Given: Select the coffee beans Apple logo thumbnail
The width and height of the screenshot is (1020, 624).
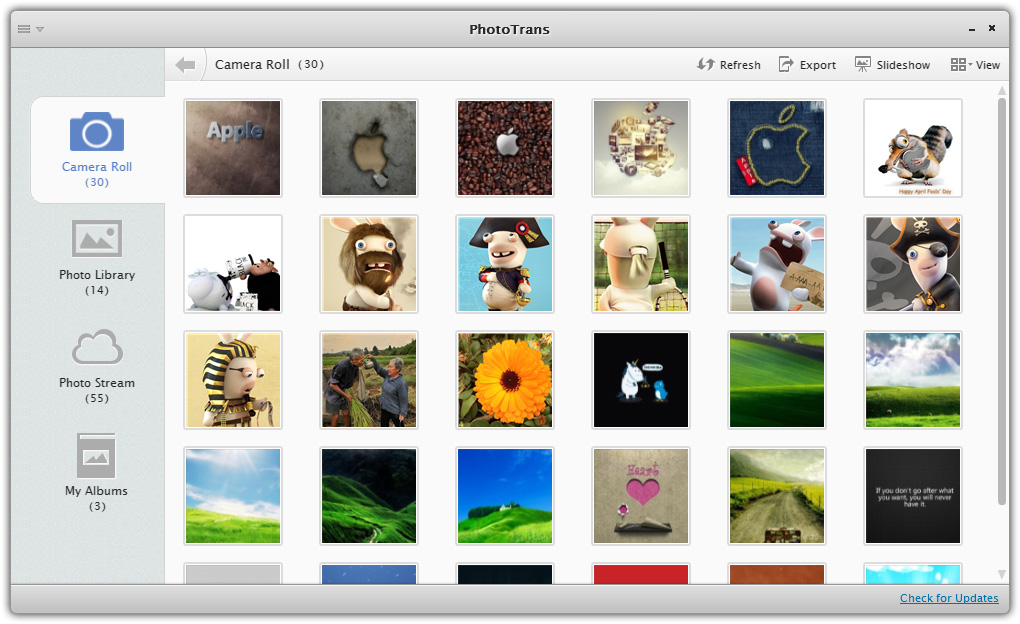Looking at the screenshot, I should click(505, 148).
